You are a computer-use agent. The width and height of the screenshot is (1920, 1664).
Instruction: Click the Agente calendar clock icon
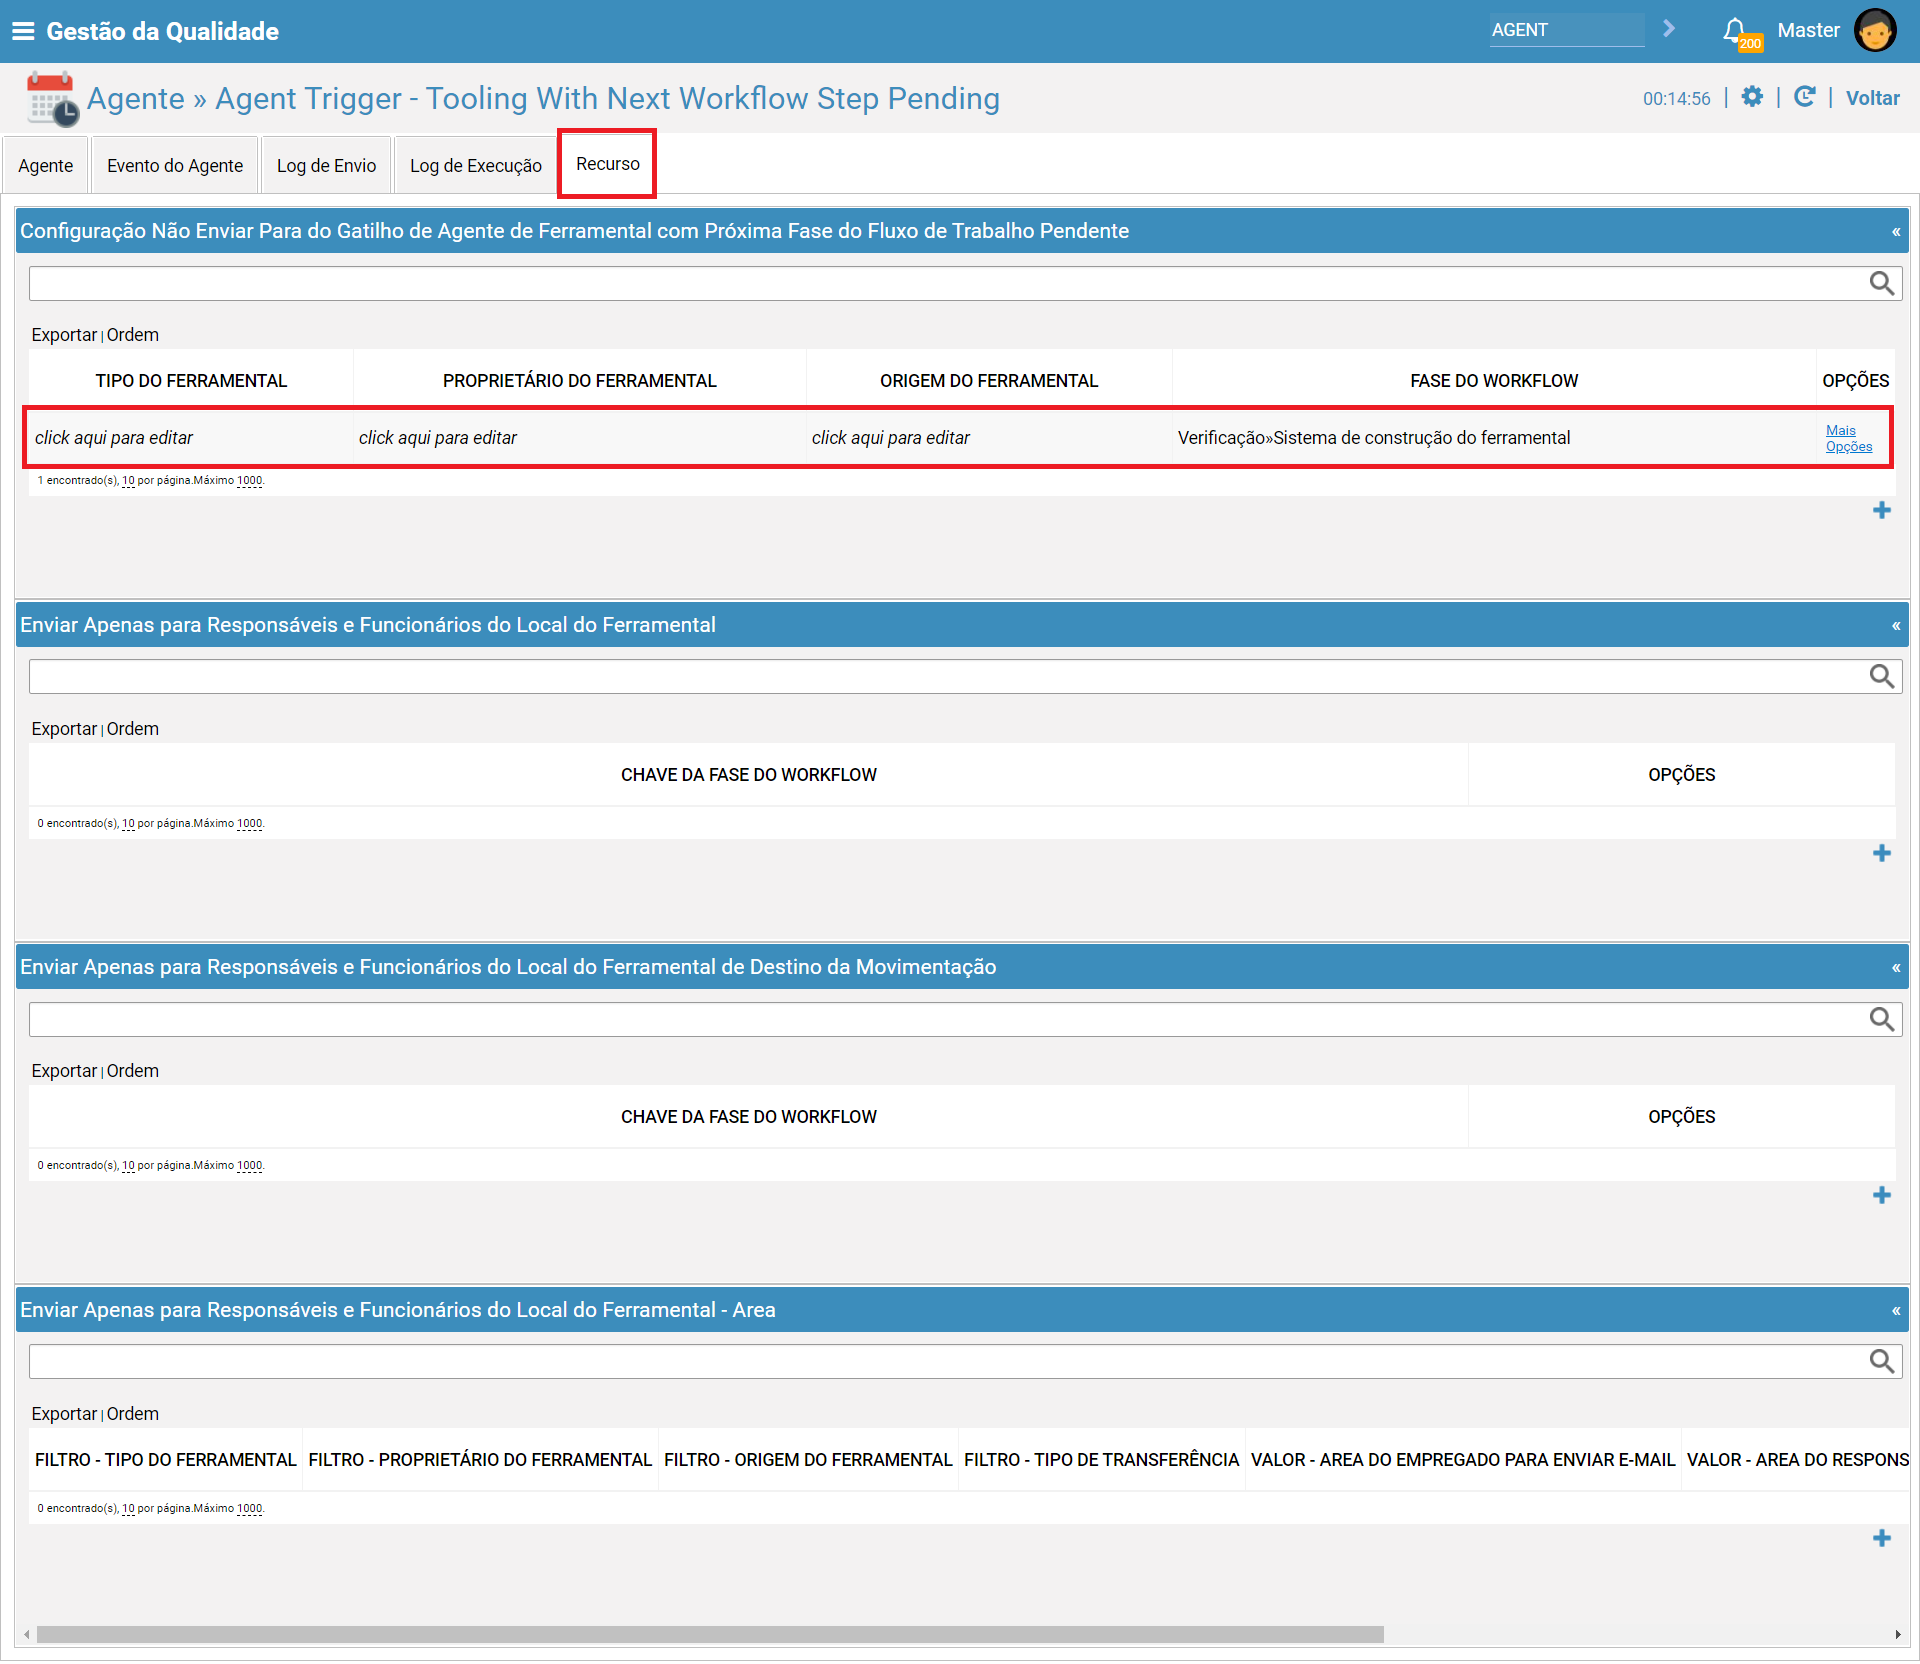point(52,98)
